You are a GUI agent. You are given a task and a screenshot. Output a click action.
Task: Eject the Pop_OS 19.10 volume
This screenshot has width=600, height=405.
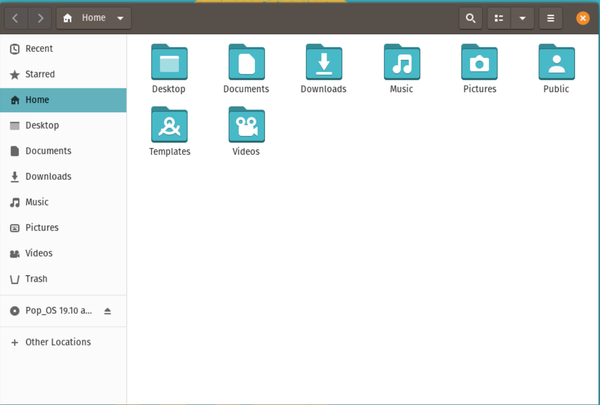(108, 311)
